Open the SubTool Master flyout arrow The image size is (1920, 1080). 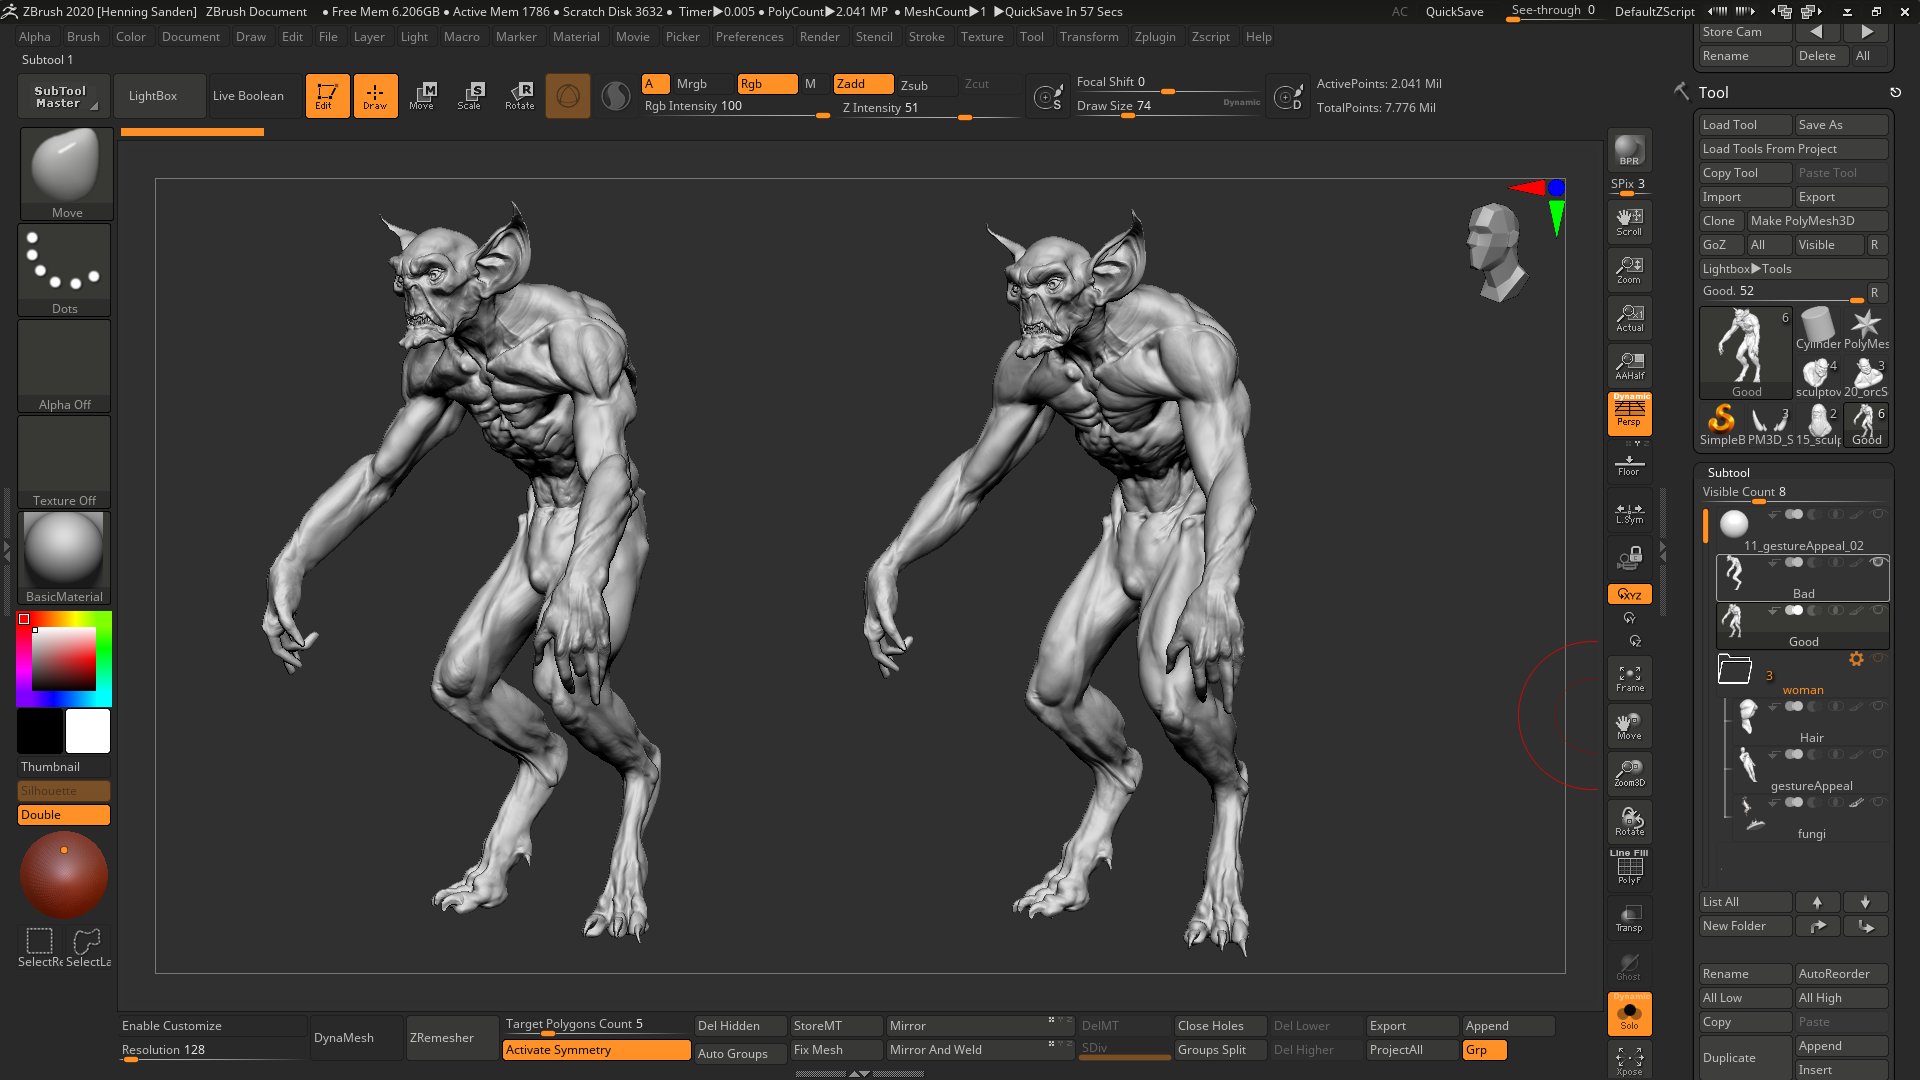click(97, 105)
